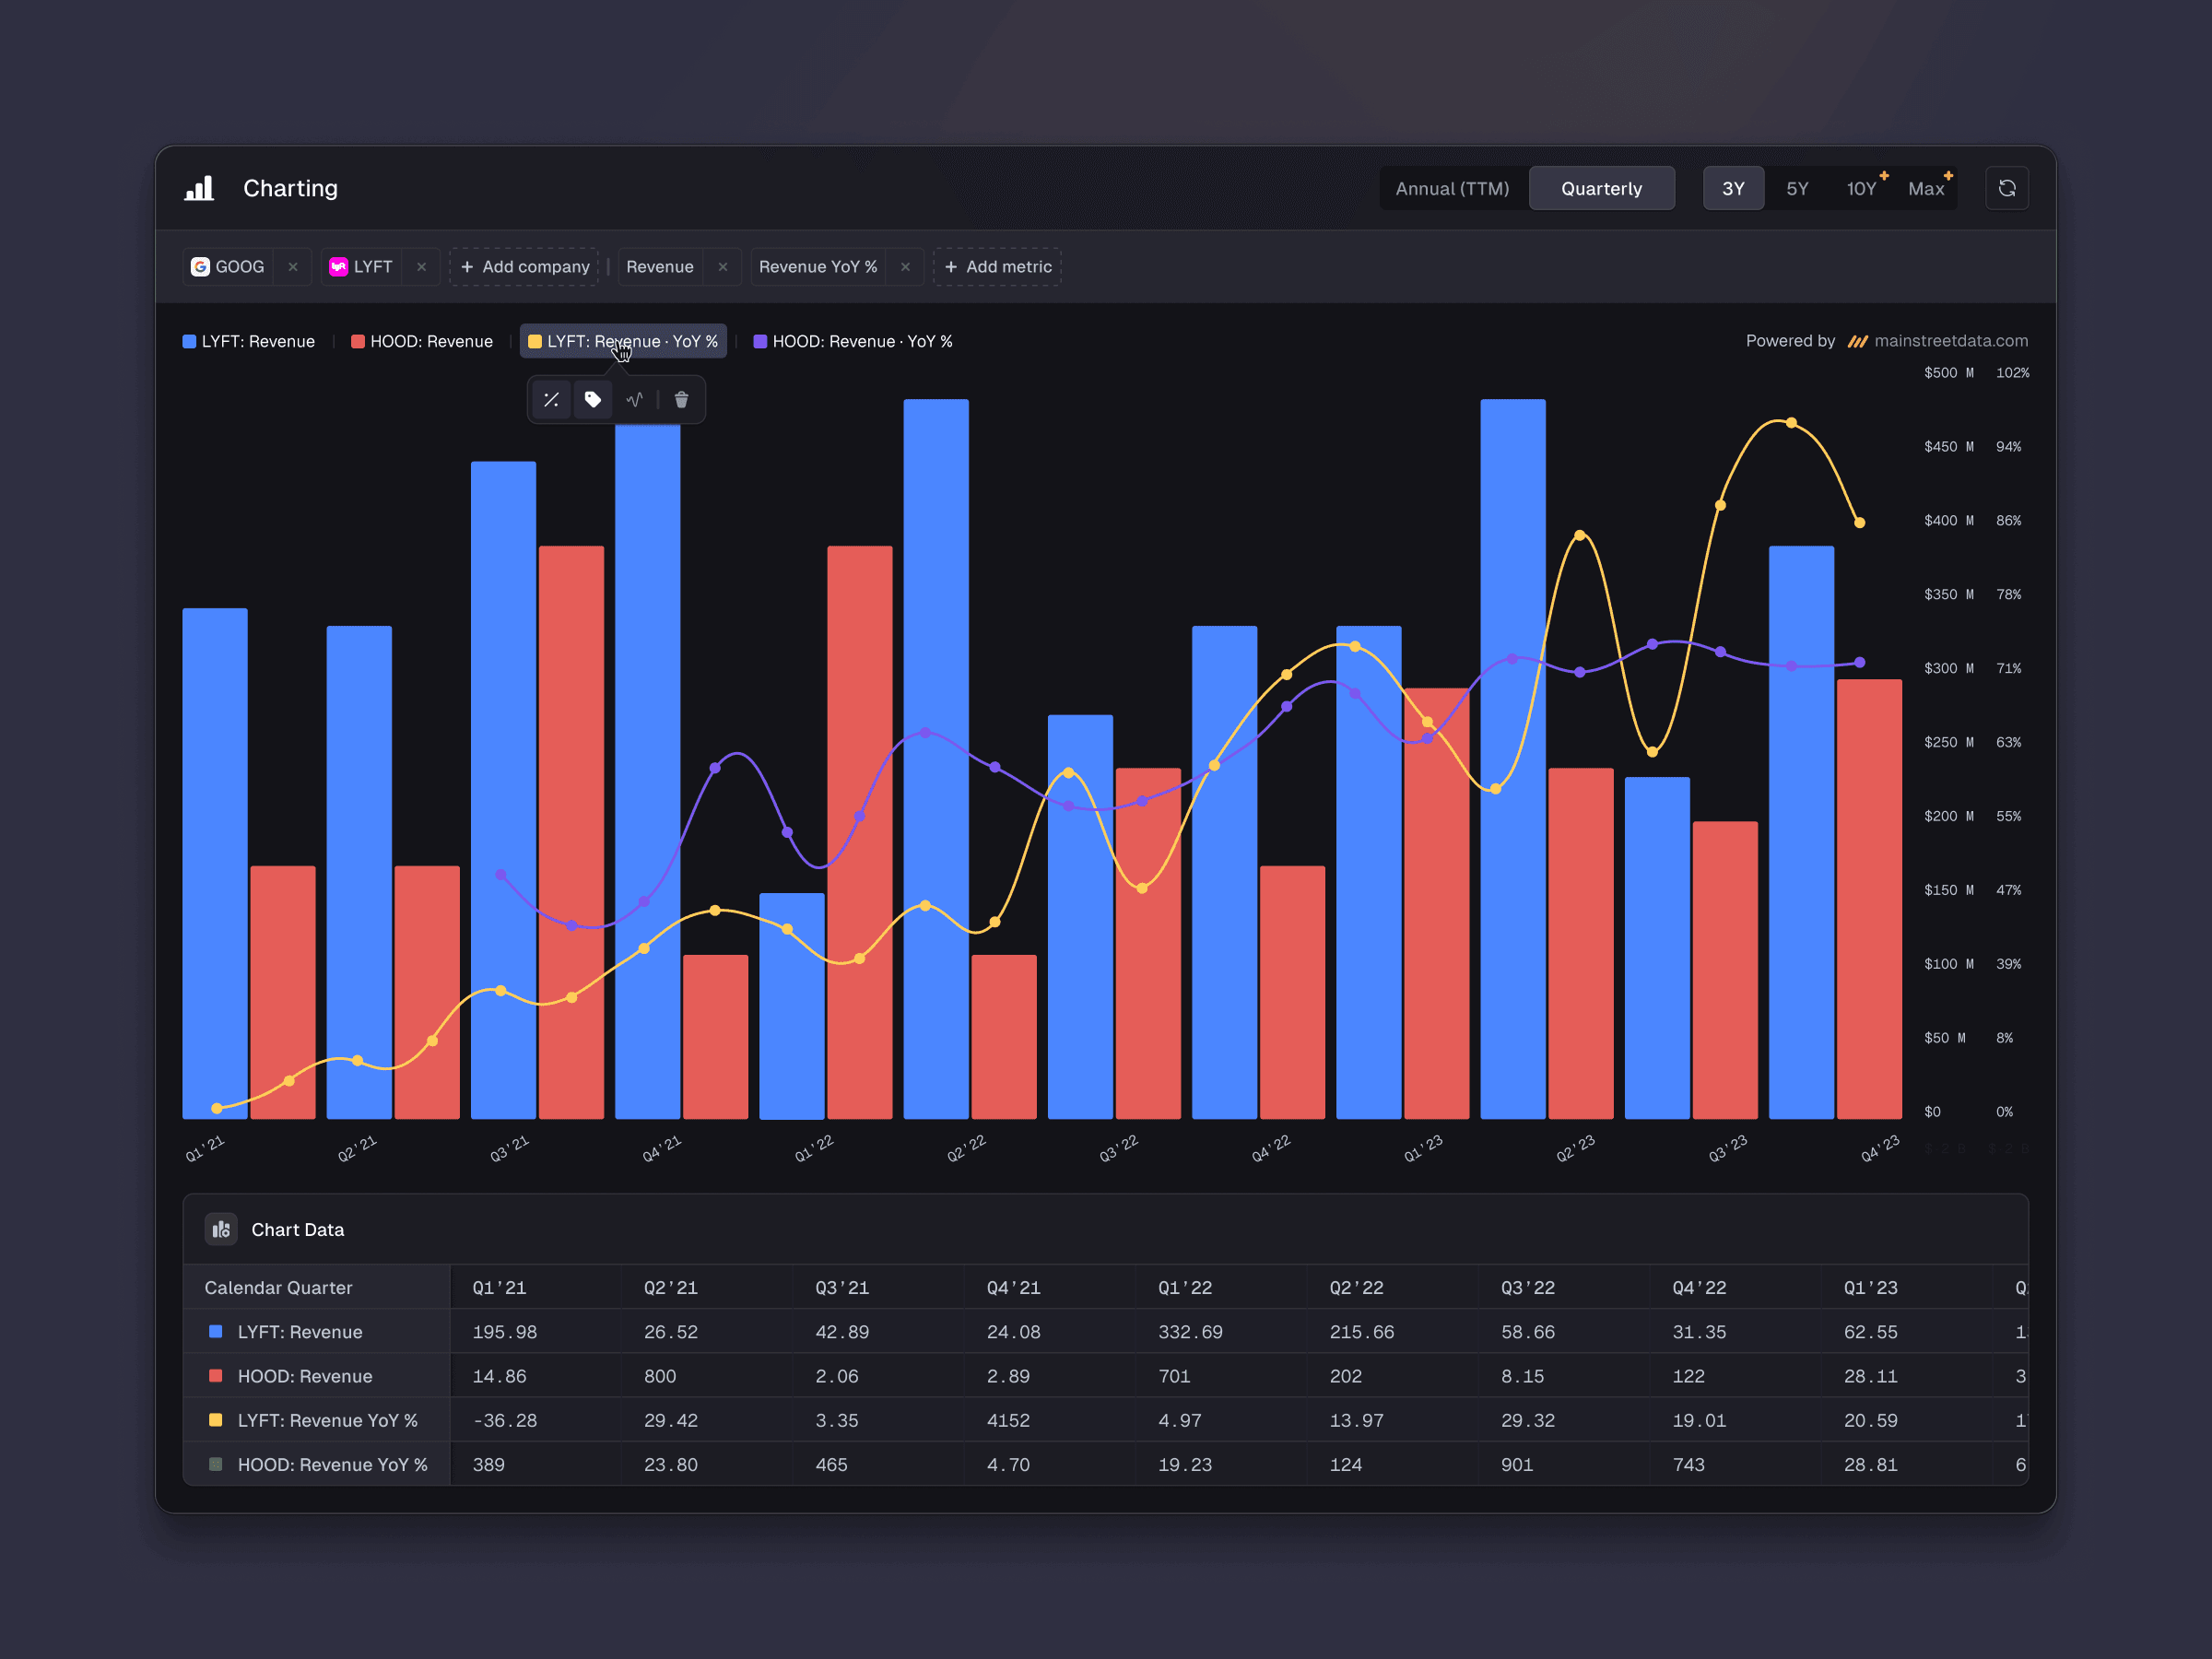Click the line-chart squiggle icon in the popup
The width and height of the screenshot is (2212, 1659).
click(x=634, y=400)
